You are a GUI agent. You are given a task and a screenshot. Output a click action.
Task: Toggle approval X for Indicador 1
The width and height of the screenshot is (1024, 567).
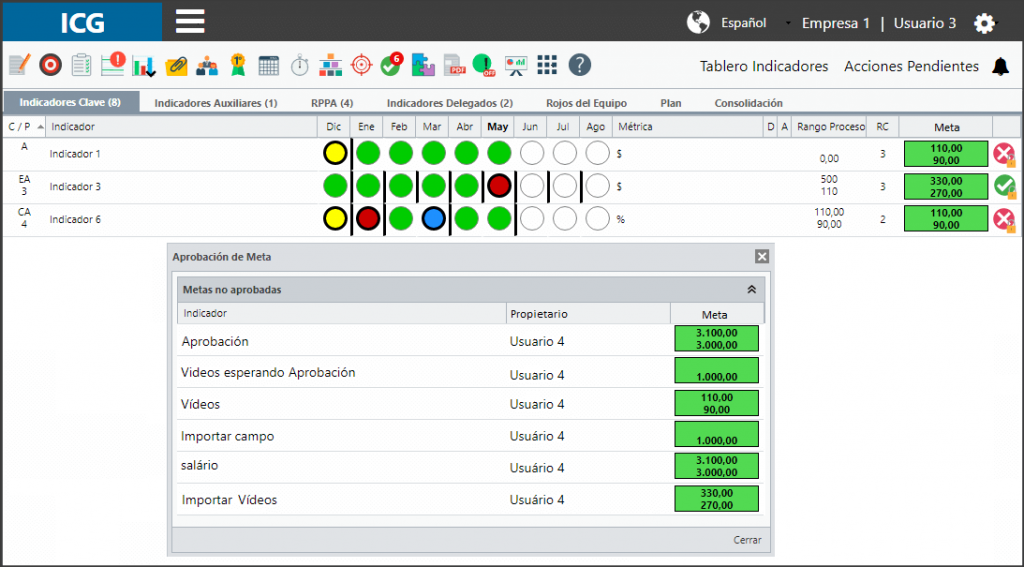pyautogui.click(x=1004, y=154)
